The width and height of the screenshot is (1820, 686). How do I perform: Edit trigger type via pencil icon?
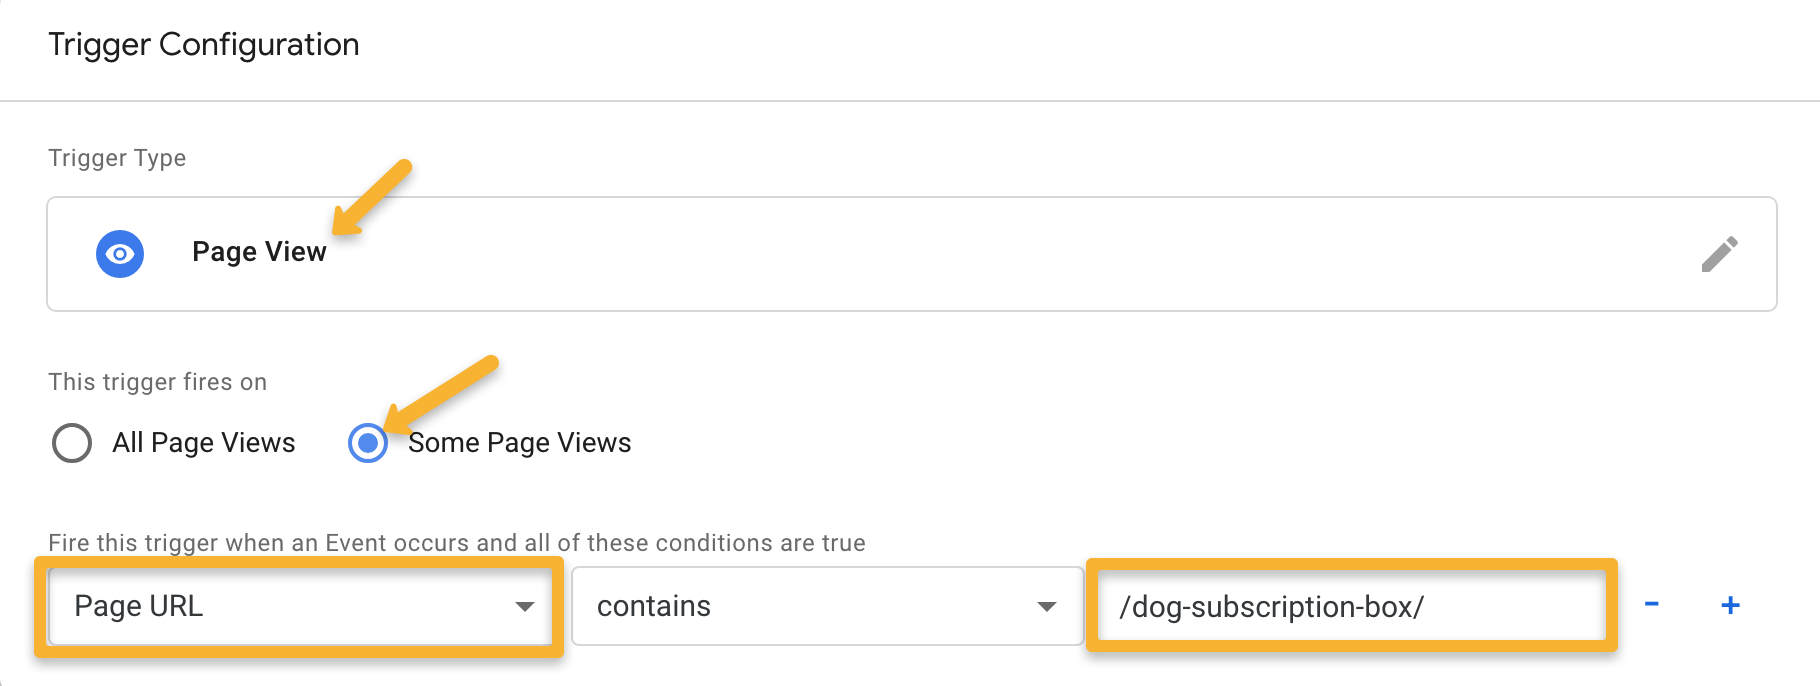click(1719, 254)
